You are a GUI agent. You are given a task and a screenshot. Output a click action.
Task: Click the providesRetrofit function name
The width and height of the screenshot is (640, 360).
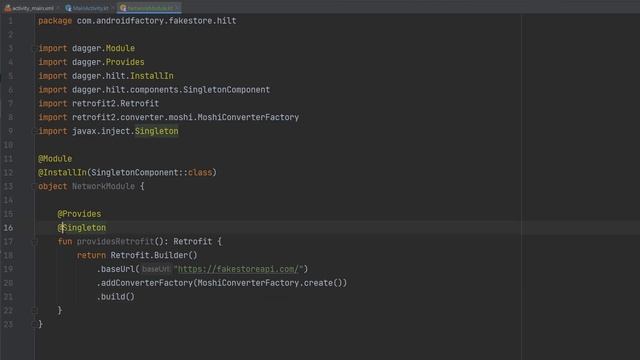[x=116, y=242]
